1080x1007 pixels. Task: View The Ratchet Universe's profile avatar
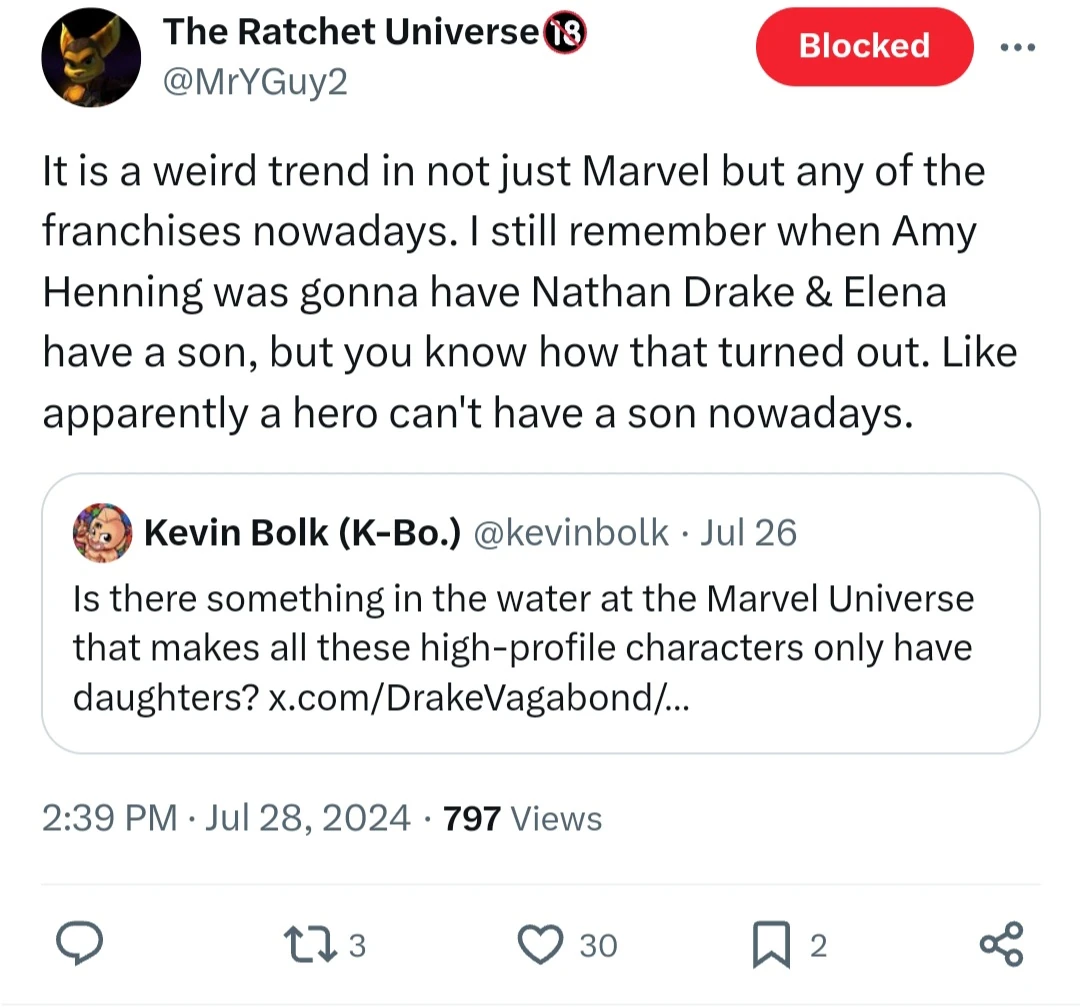(x=91, y=56)
